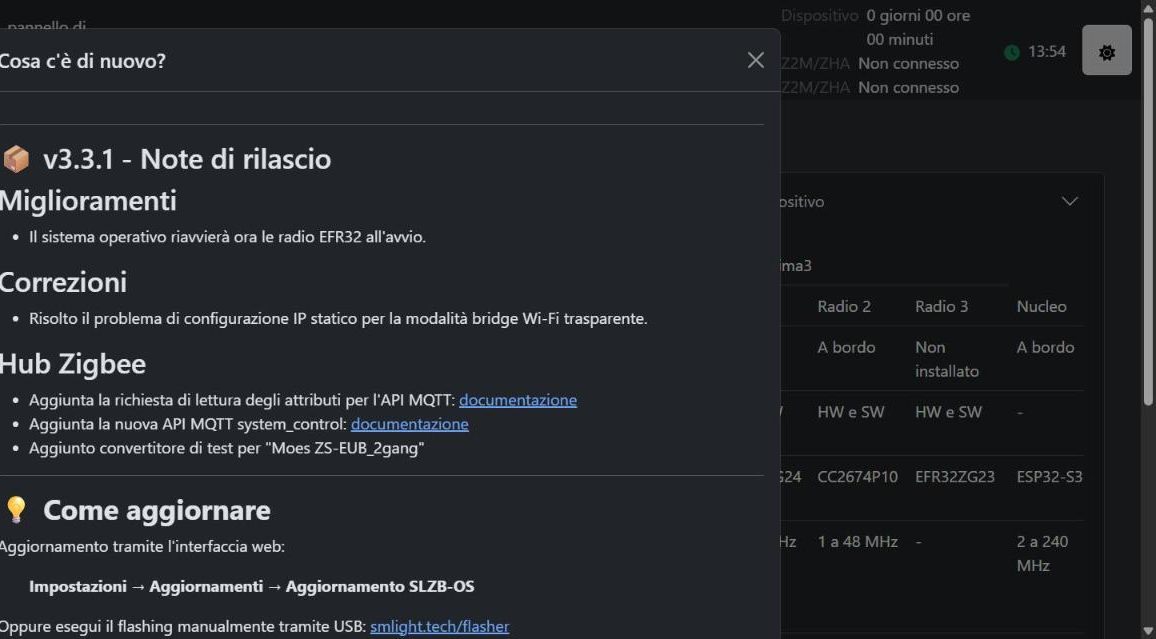Viewport: 1156px width, 639px height.
Task: Click the "Hub Zigbee" heading
Action: [73, 364]
